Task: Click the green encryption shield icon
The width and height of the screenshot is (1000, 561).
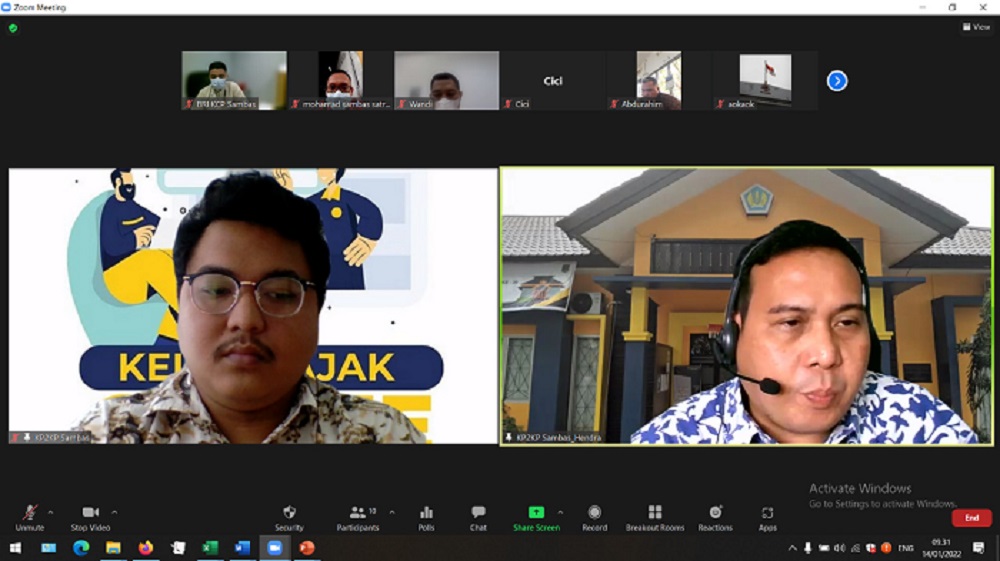Action: coord(13,28)
